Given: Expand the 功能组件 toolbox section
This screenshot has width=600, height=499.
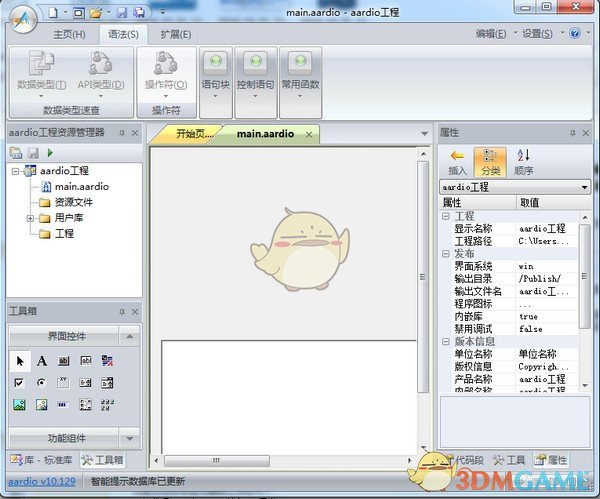Looking at the screenshot, I should click(129, 439).
